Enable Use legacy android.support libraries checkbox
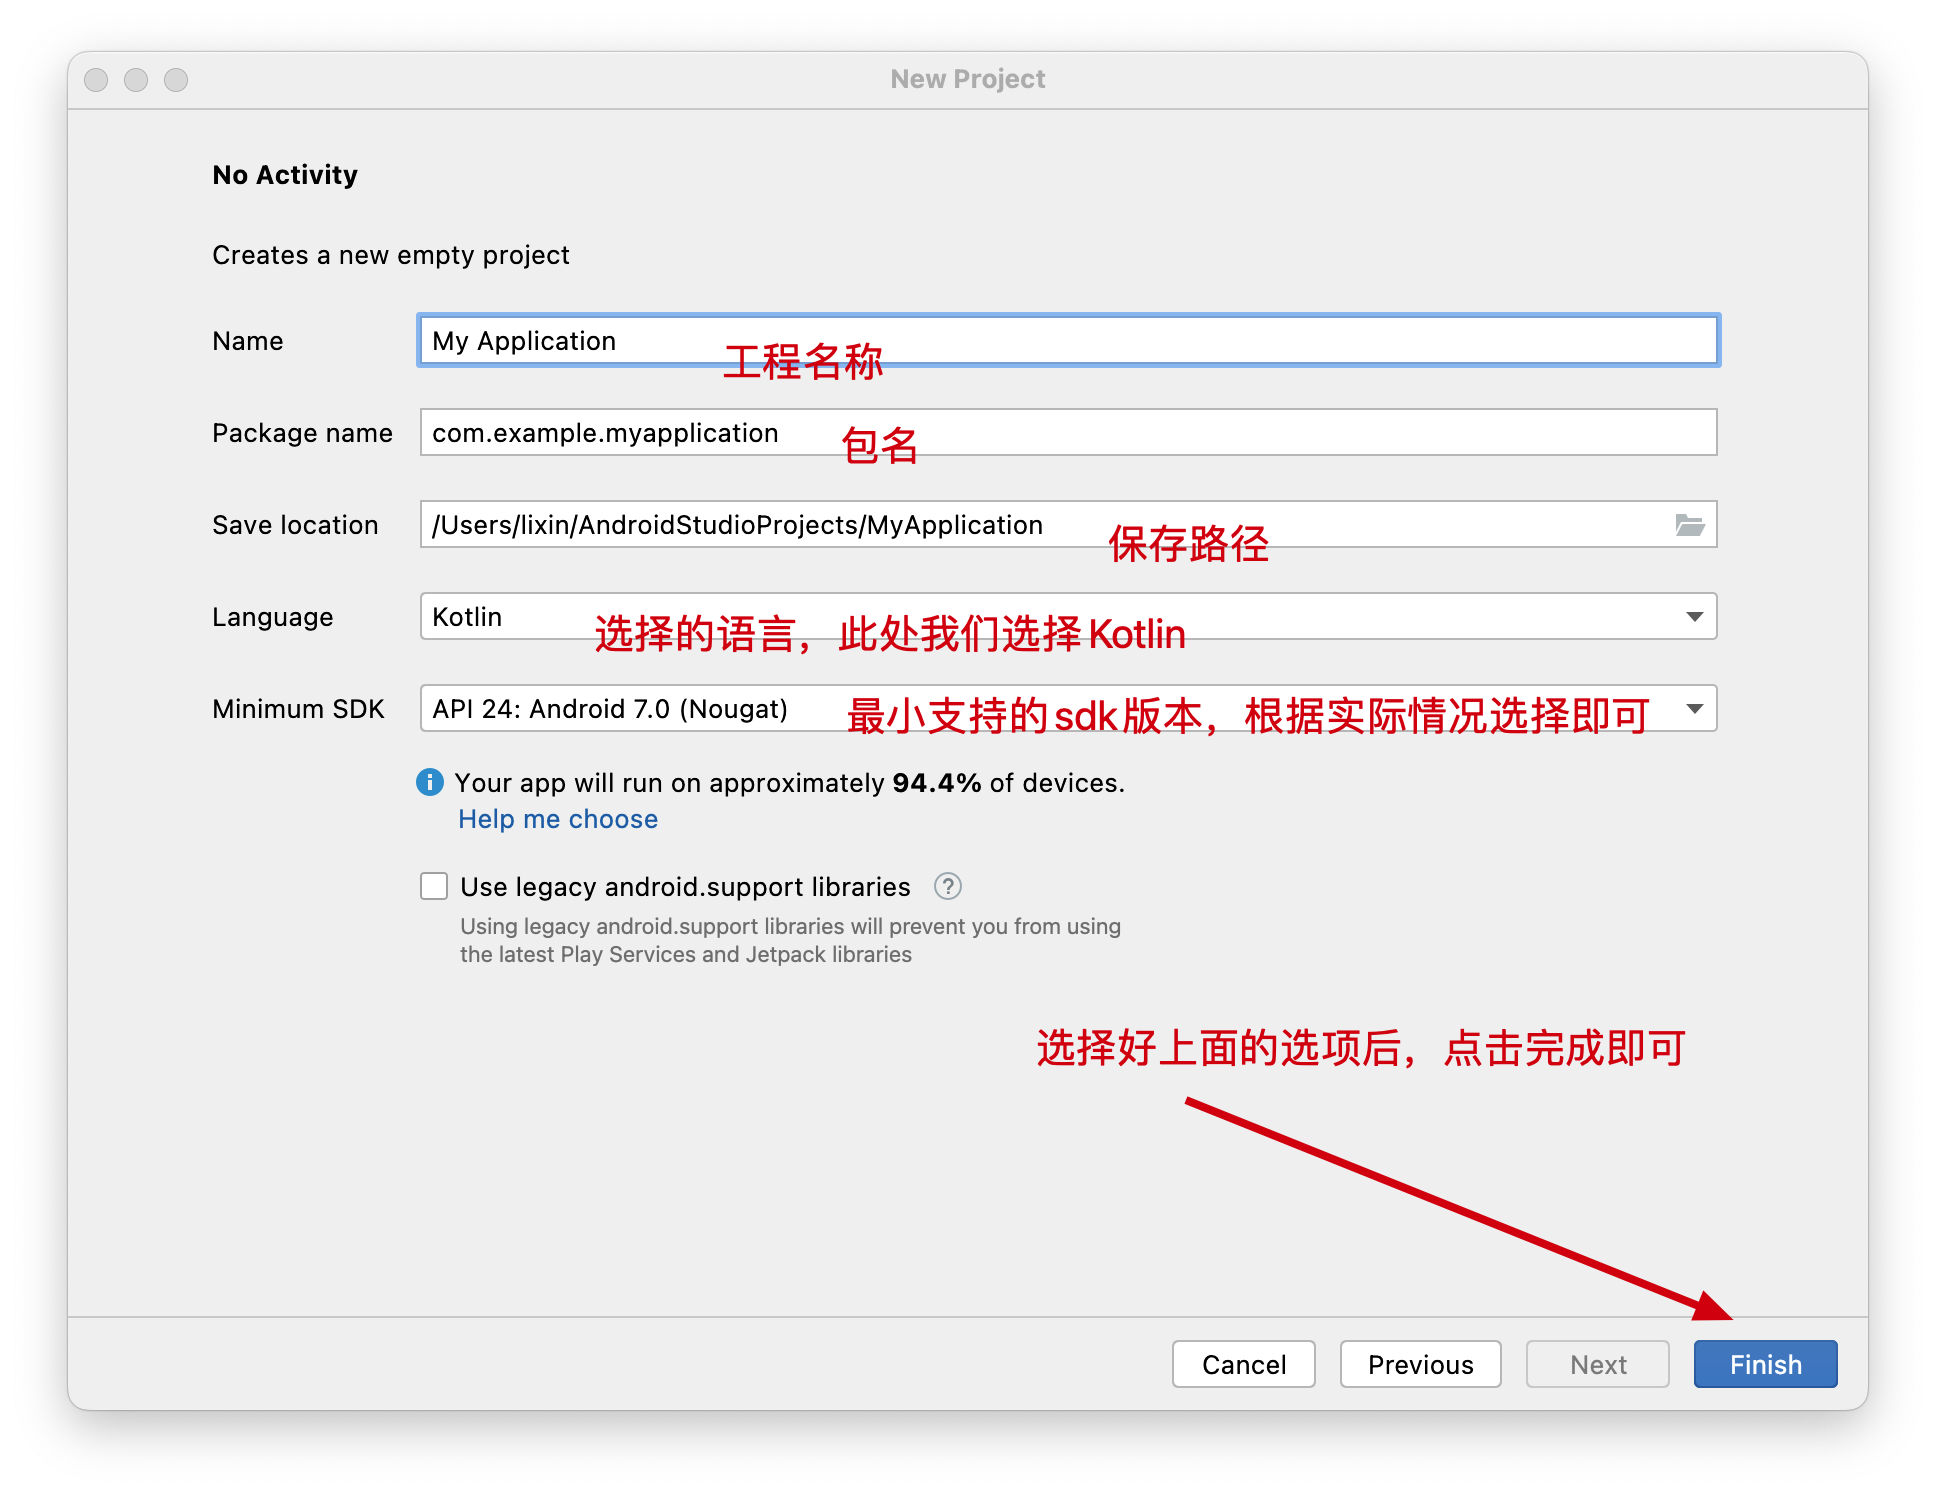This screenshot has width=1936, height=1494. point(434,886)
